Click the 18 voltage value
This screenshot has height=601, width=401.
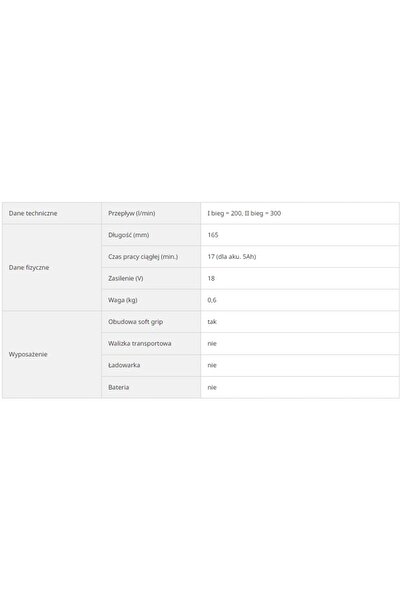[x=211, y=278]
